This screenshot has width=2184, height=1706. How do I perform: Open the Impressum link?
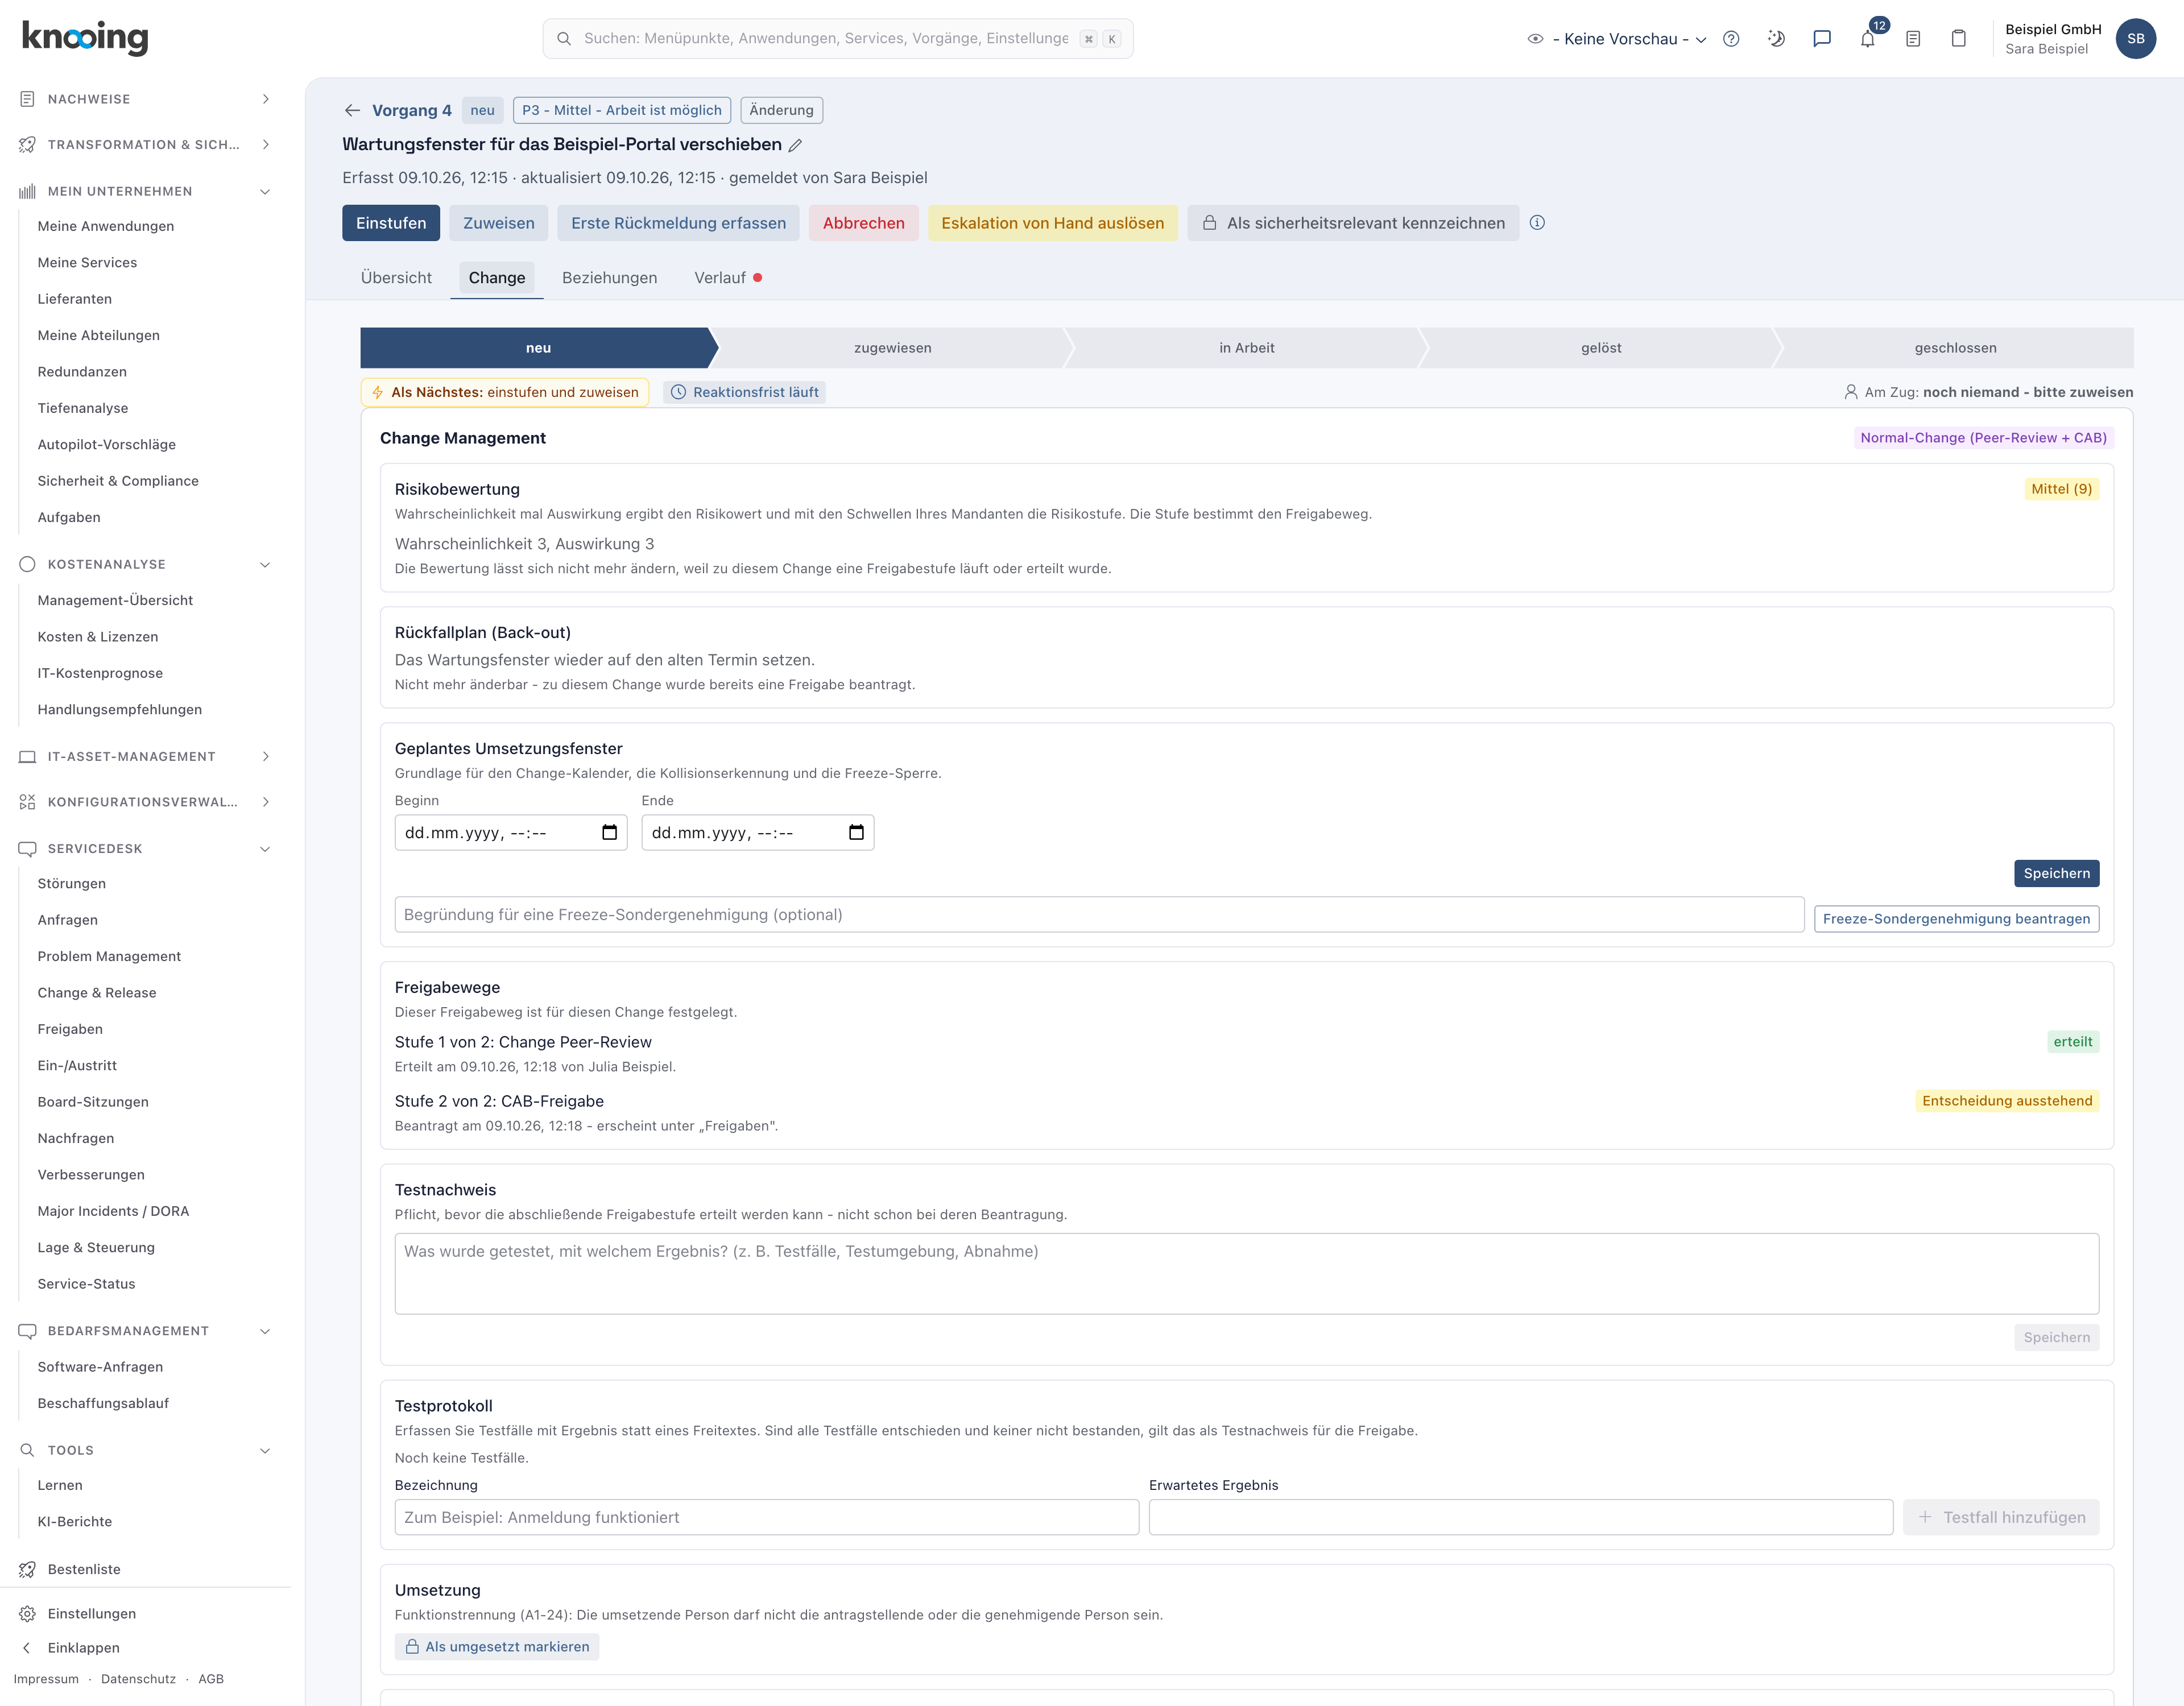pos(46,1679)
